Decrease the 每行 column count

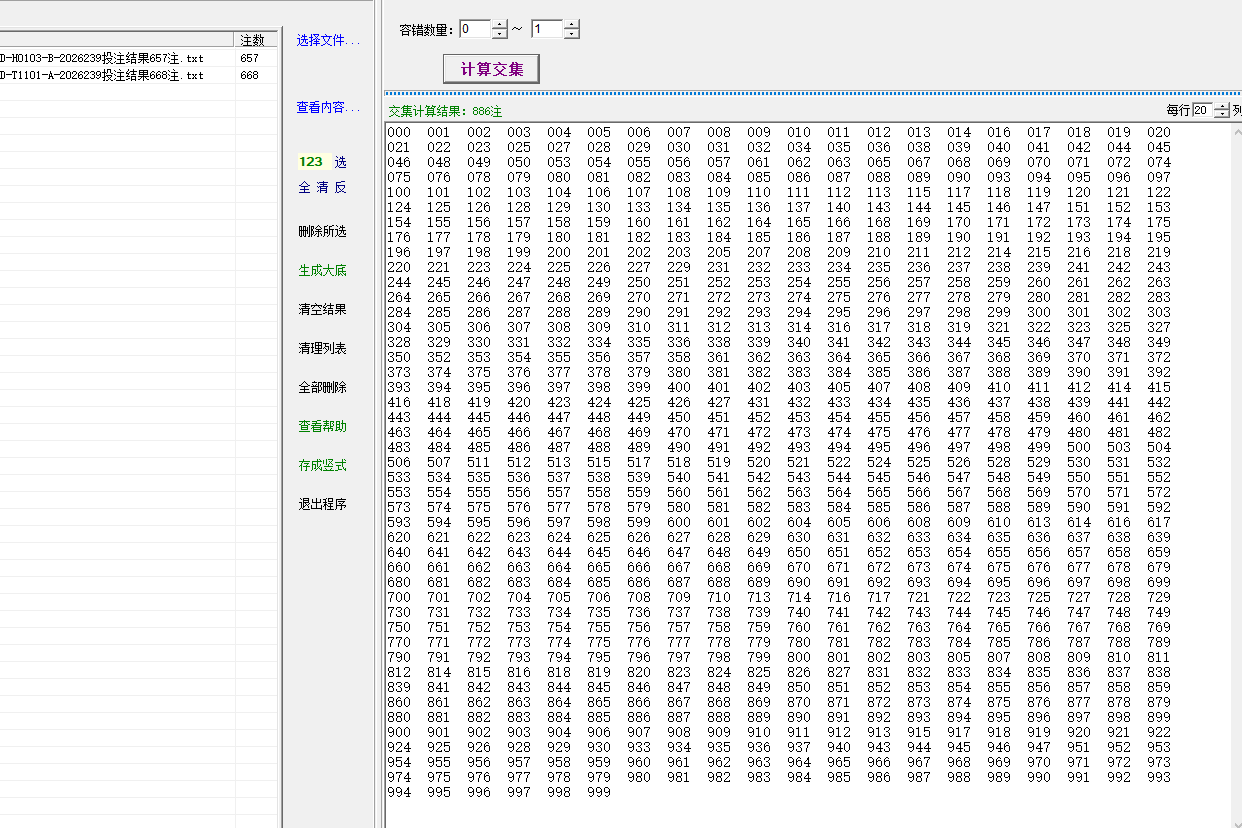(x=1222, y=114)
